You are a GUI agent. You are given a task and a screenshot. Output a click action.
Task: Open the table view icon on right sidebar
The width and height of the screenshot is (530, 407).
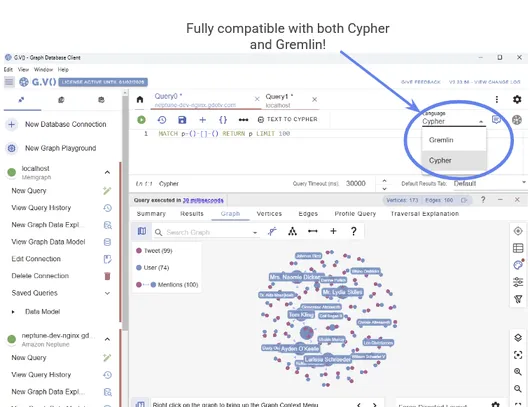tap(518, 248)
